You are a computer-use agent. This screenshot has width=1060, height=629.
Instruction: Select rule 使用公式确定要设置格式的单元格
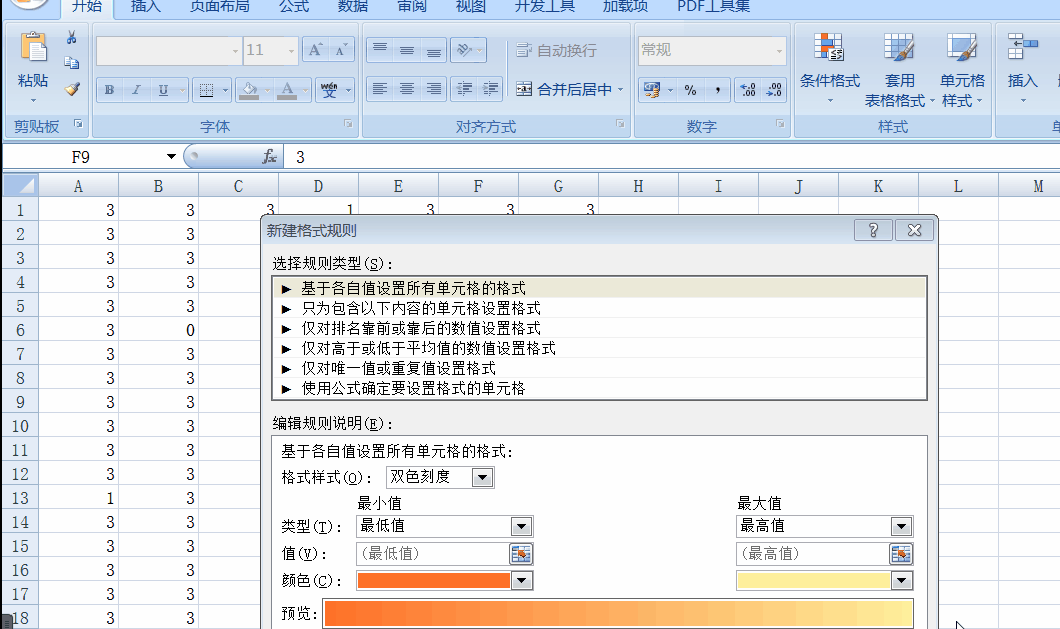(x=598, y=388)
